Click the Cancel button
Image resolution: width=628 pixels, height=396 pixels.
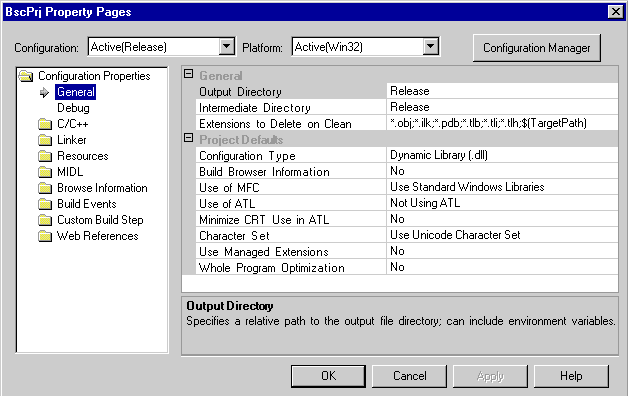(x=409, y=376)
